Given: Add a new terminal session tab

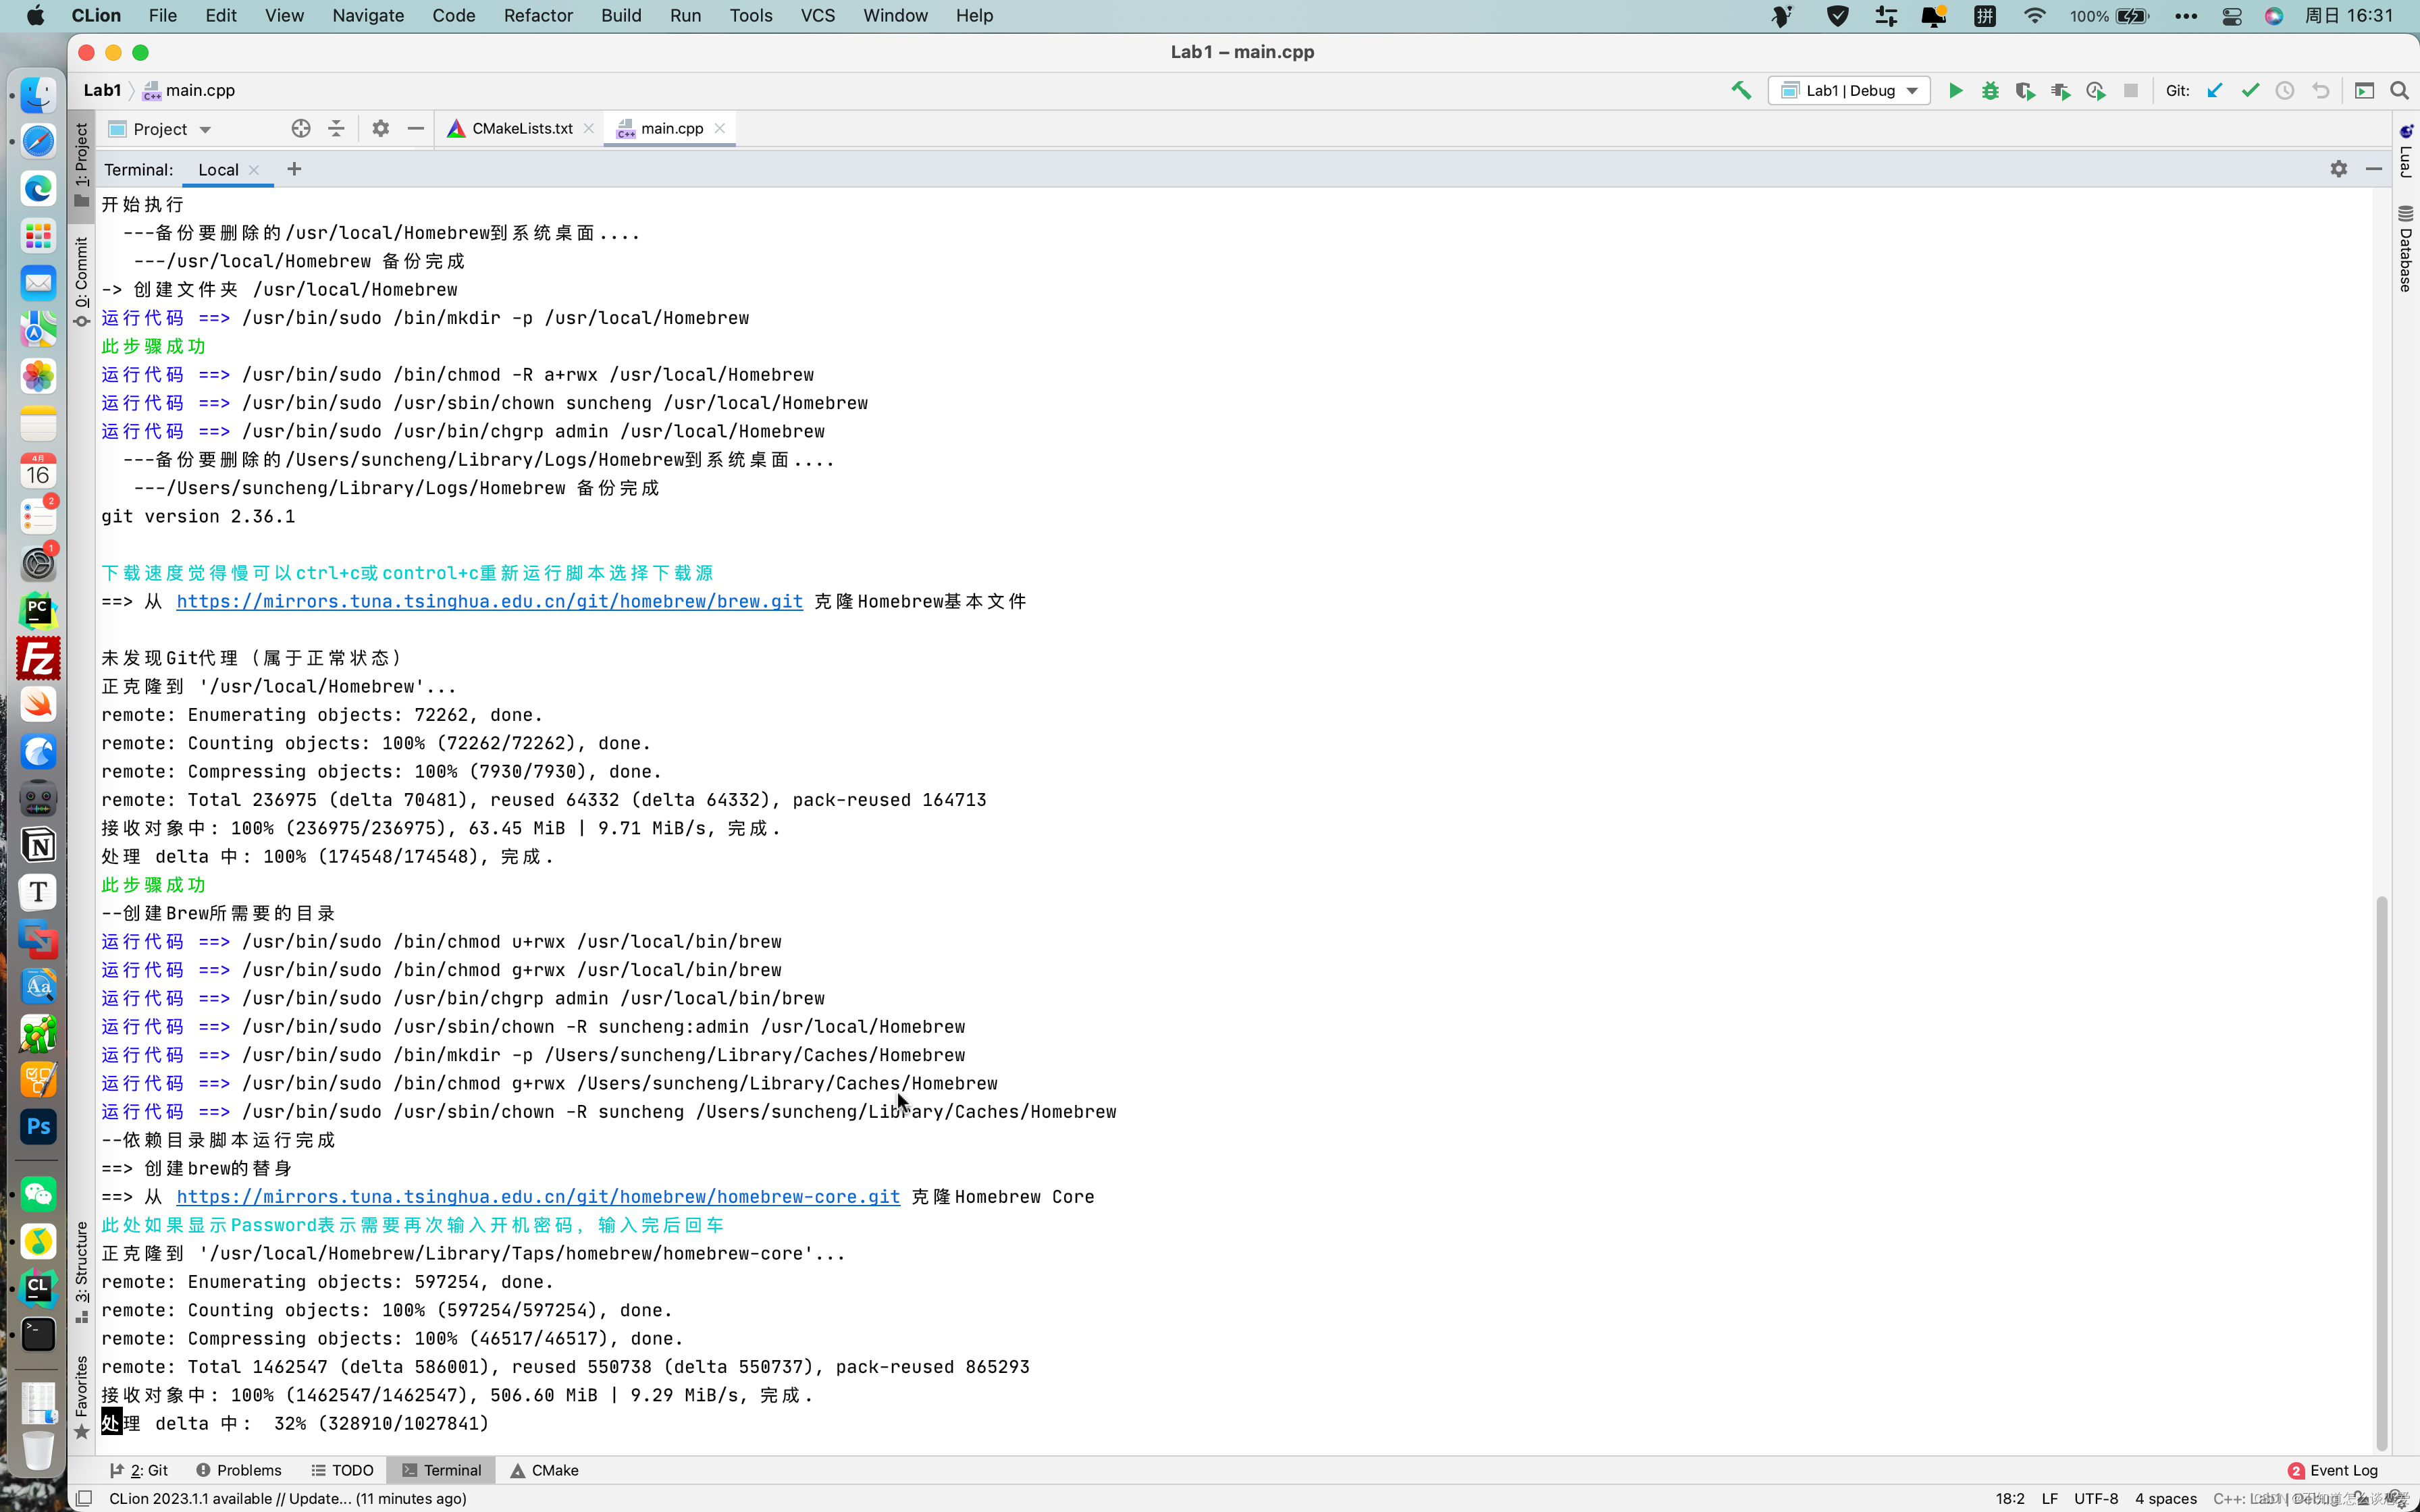Looking at the screenshot, I should point(294,169).
